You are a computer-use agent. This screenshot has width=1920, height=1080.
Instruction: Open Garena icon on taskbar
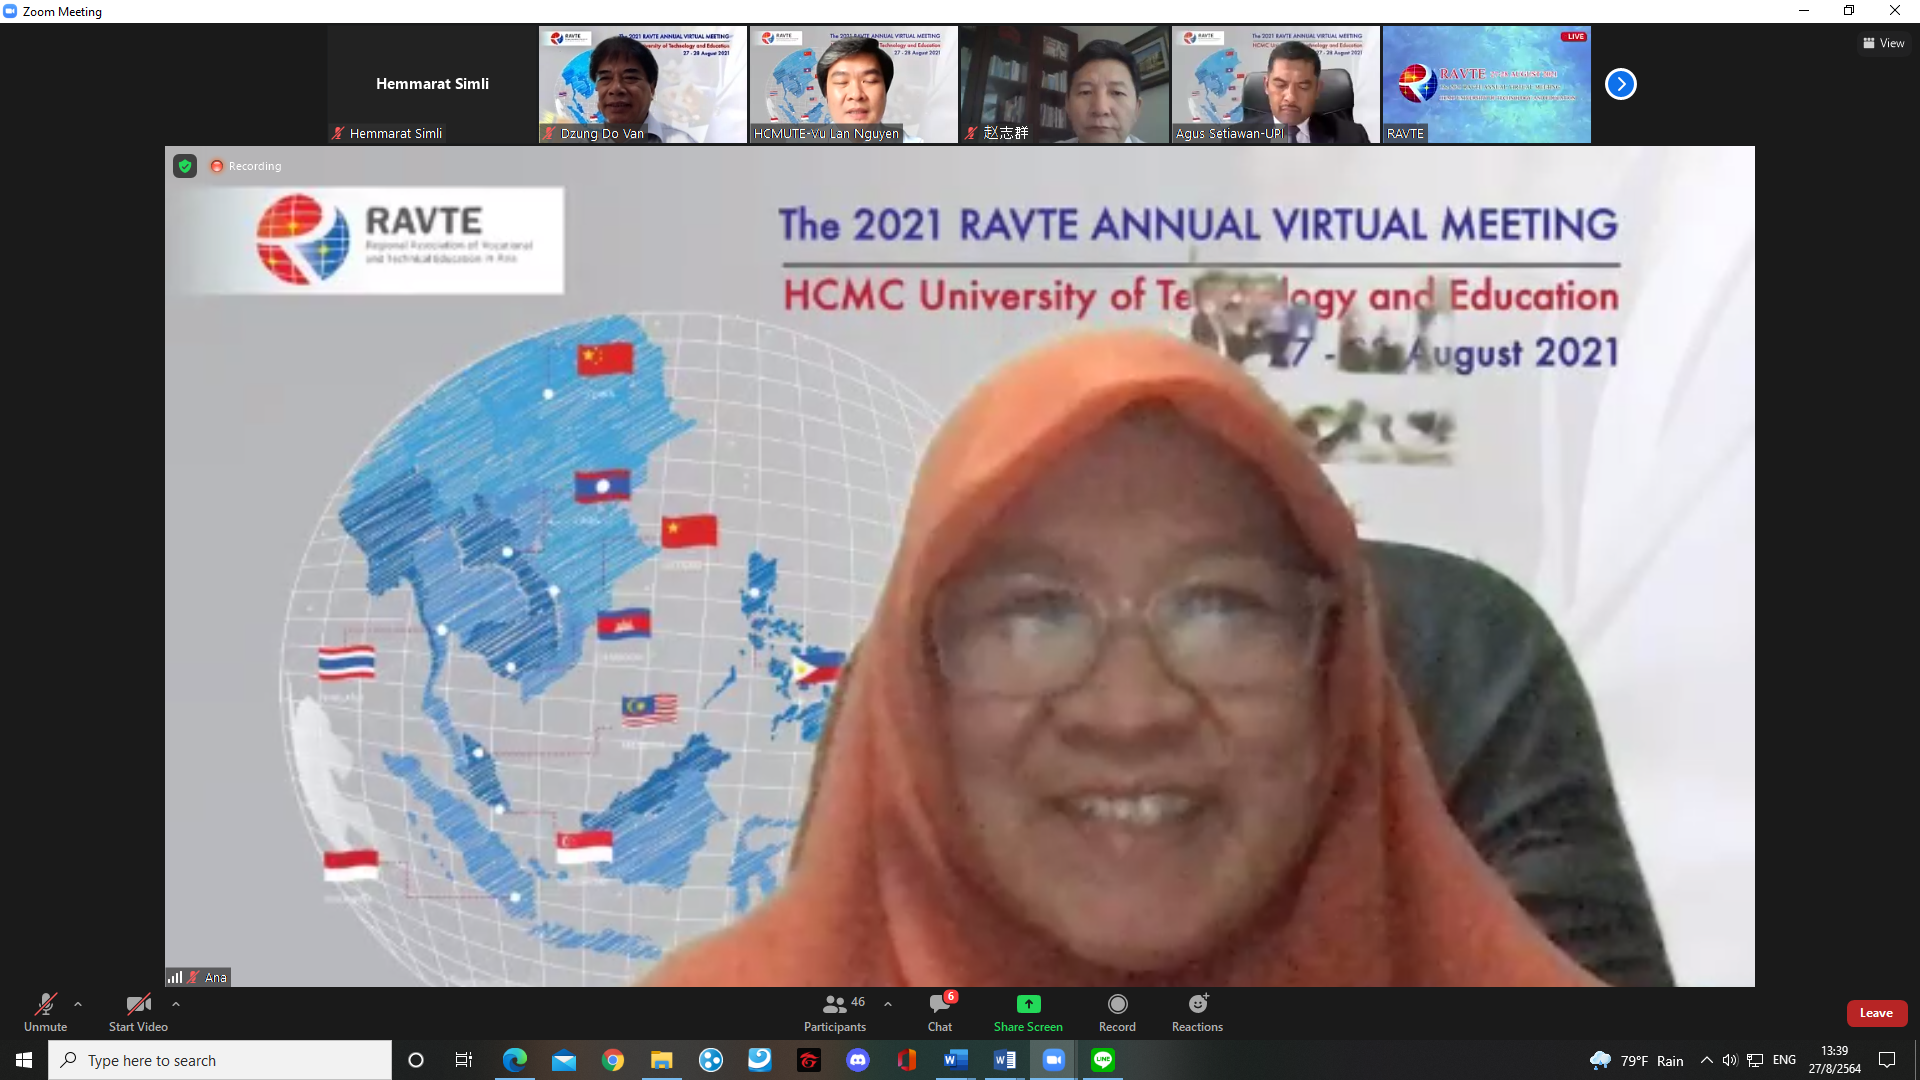tap(809, 1060)
